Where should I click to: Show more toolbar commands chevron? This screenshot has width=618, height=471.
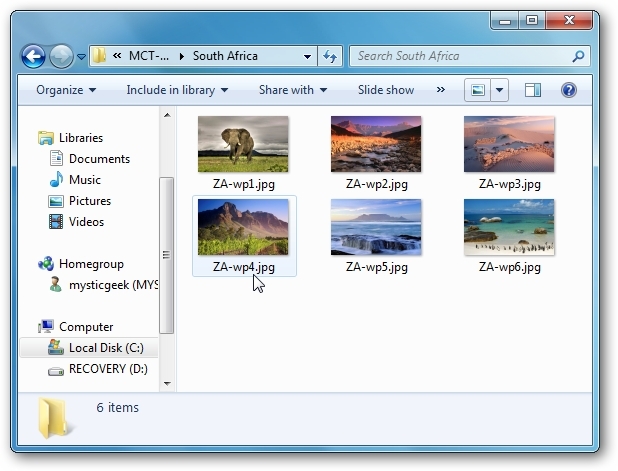(x=441, y=90)
